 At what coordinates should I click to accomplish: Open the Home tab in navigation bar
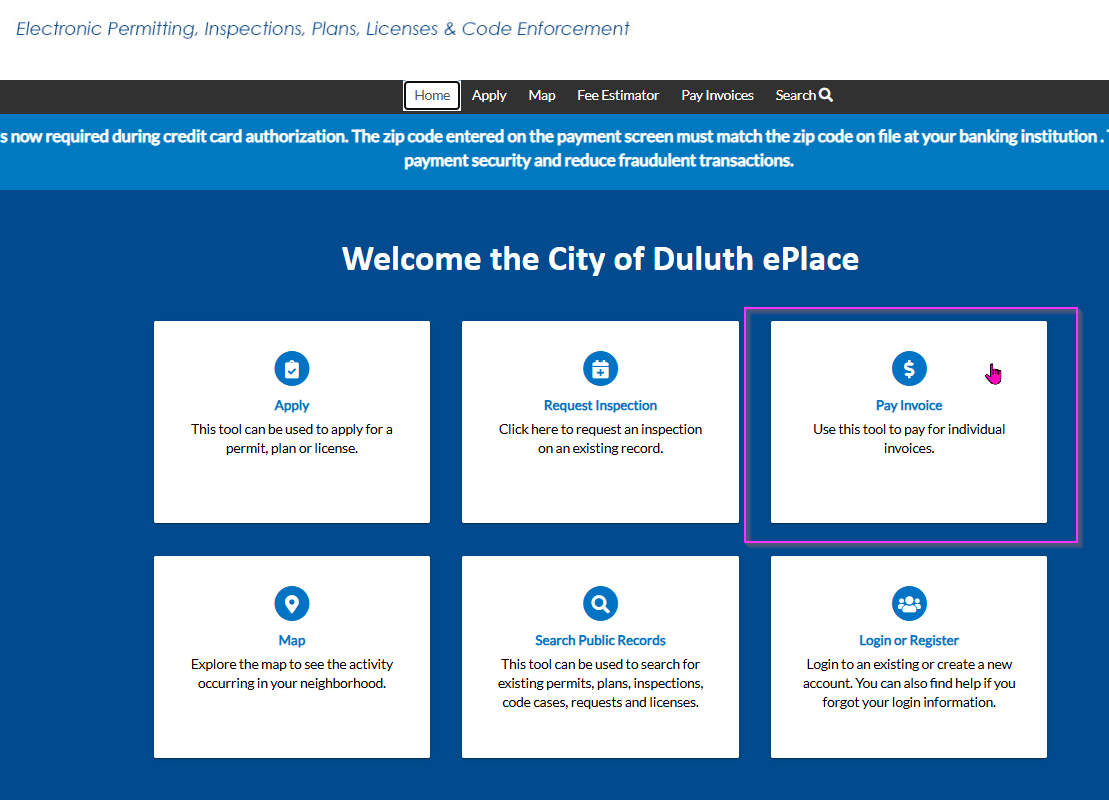(x=432, y=95)
